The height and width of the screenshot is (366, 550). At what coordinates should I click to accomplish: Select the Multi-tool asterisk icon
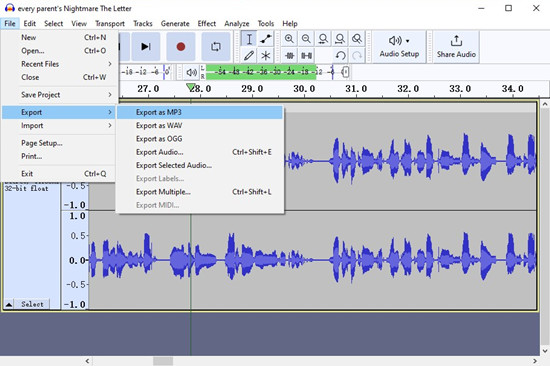tap(266, 55)
